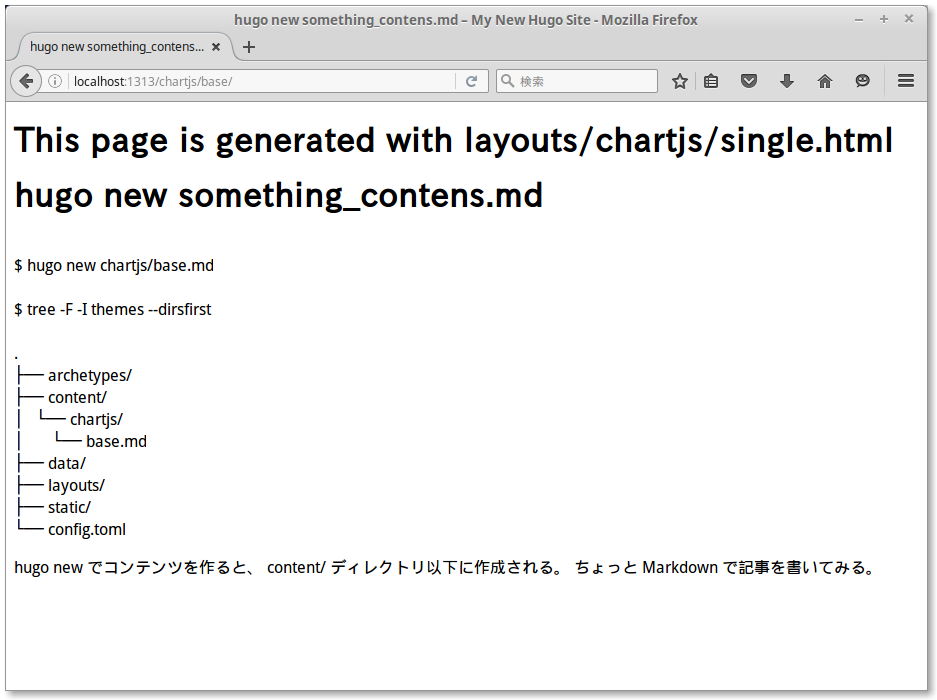Reload the current page
Screen dimensions: 937x700
(471, 81)
